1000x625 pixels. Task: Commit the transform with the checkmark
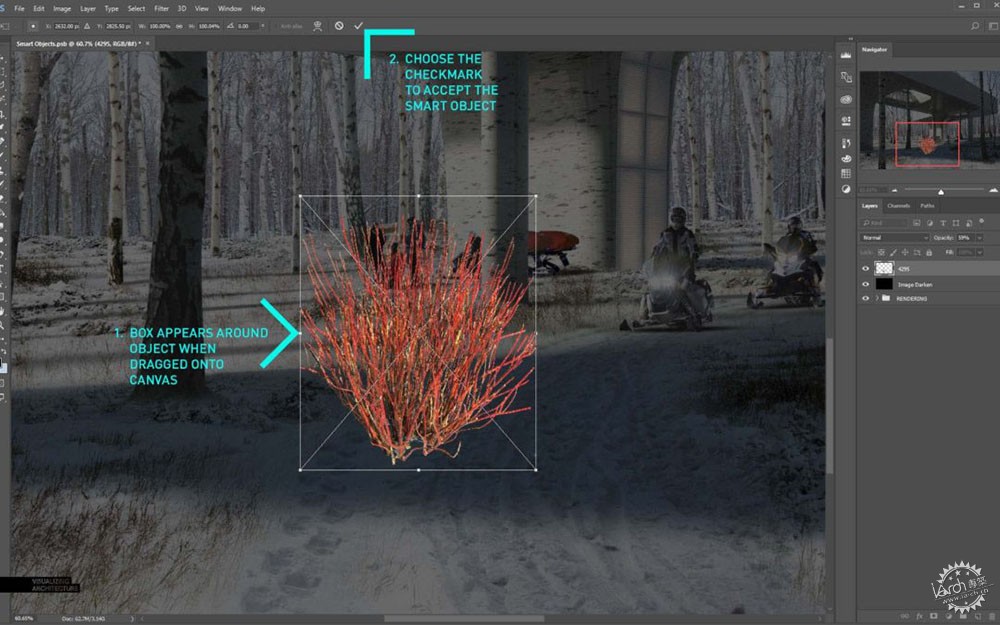point(358,26)
